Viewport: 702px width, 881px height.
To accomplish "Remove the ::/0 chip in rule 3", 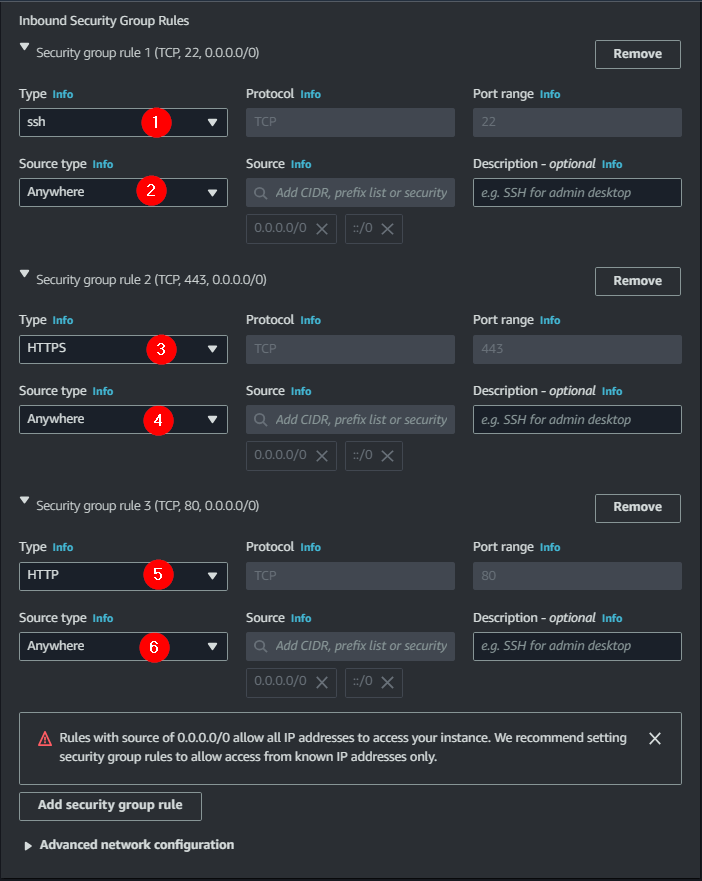I will click(387, 683).
